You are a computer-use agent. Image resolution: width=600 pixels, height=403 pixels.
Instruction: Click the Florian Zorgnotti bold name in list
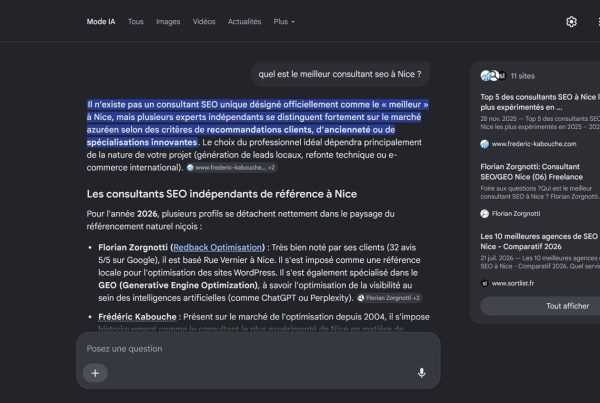point(133,247)
